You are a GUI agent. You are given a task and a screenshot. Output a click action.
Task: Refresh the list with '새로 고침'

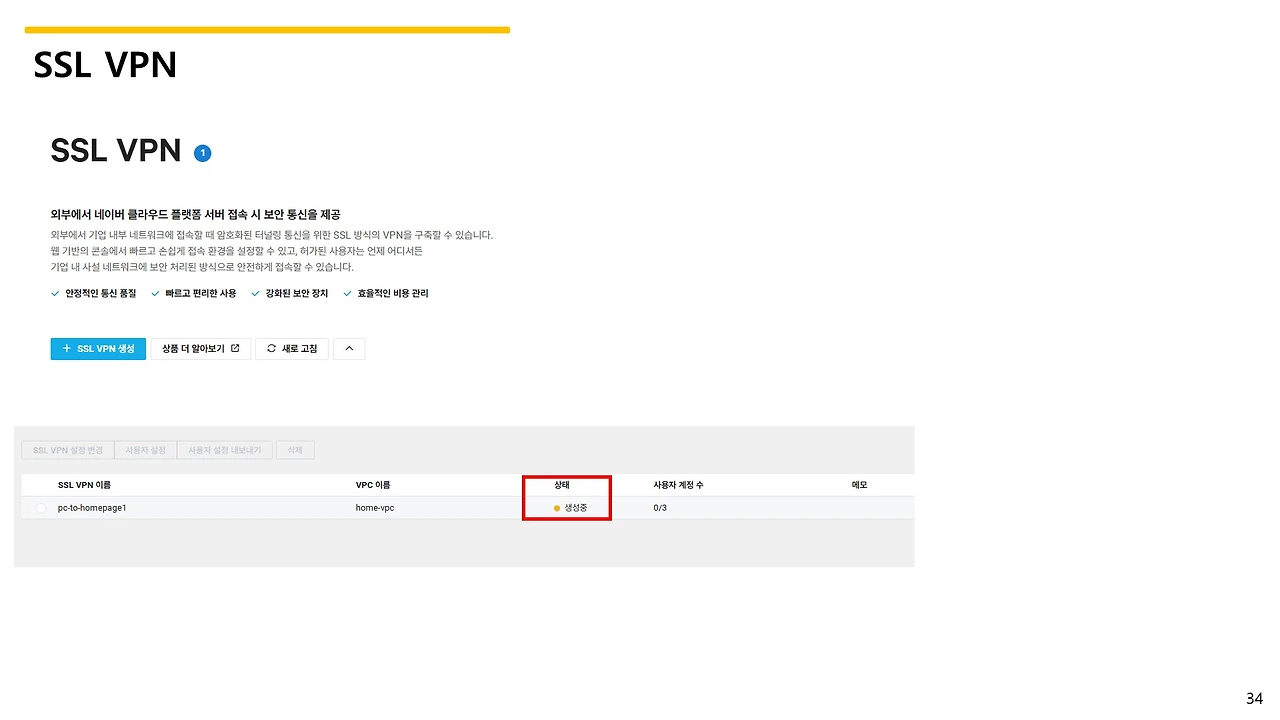tap(292, 349)
